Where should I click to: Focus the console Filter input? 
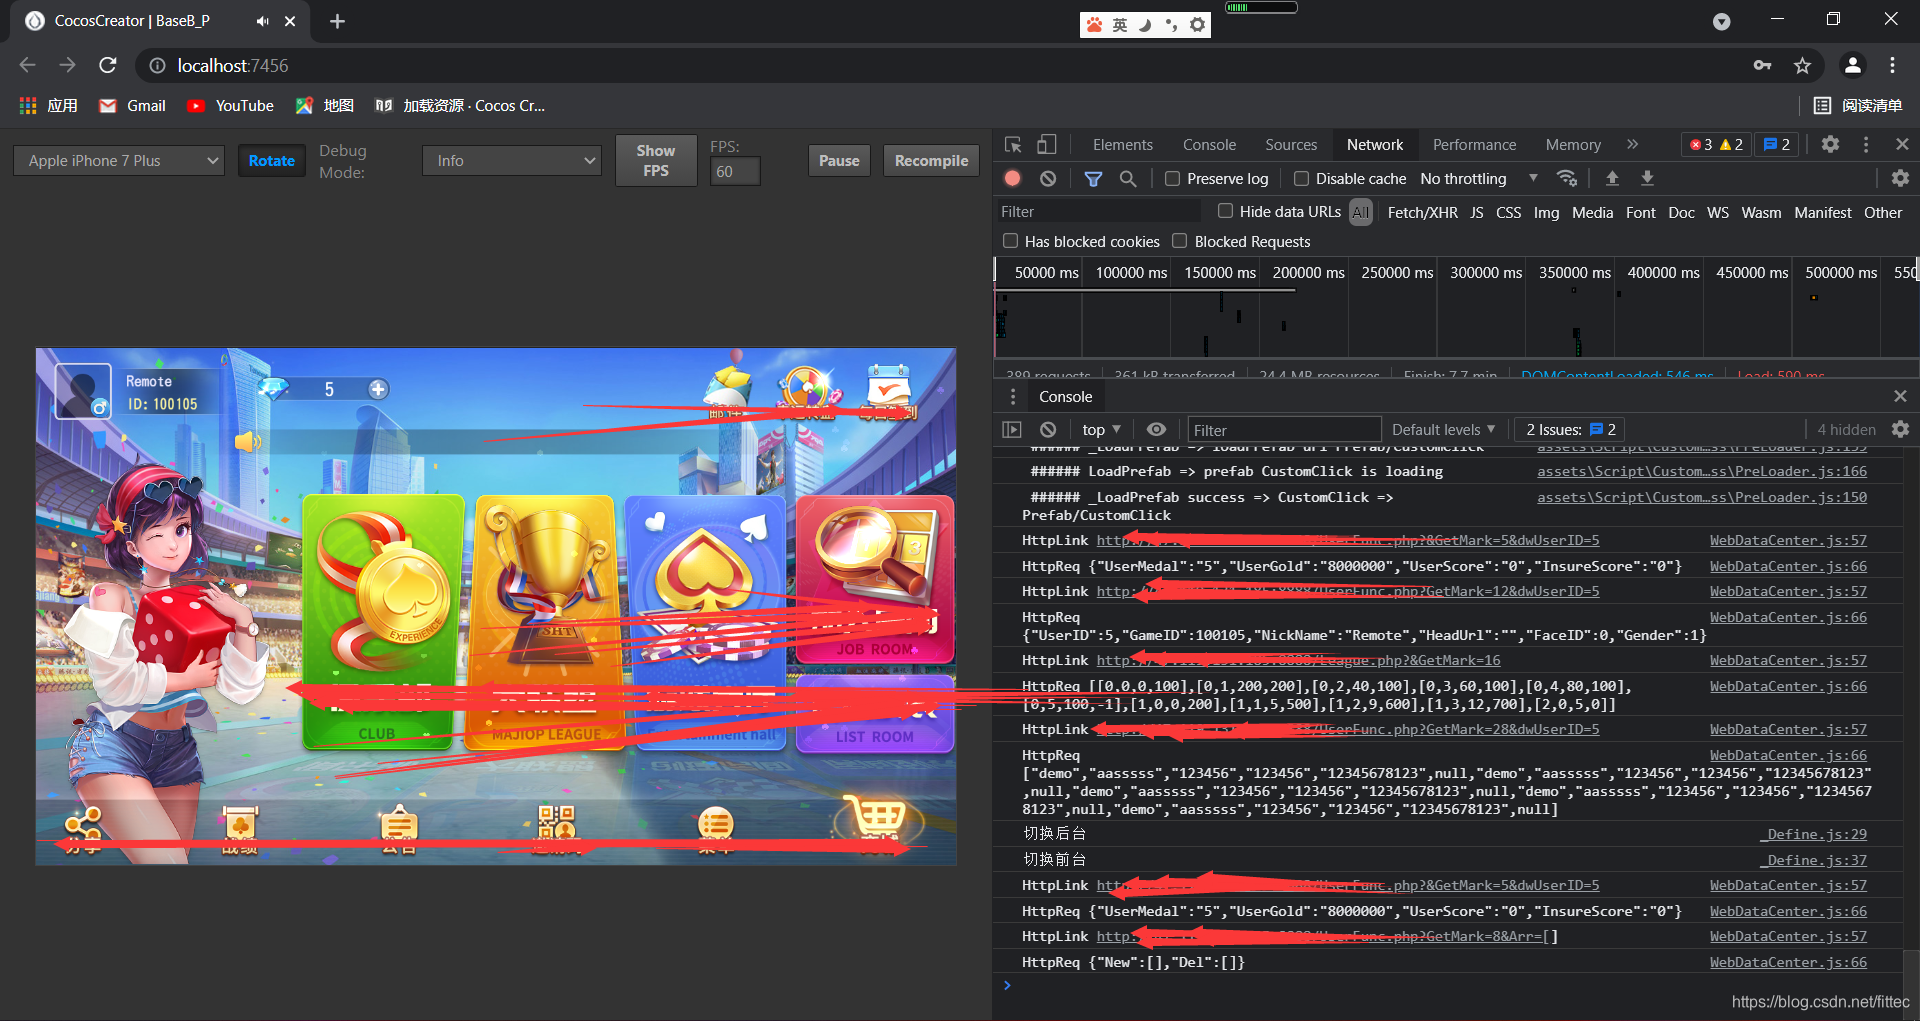[1284, 430]
